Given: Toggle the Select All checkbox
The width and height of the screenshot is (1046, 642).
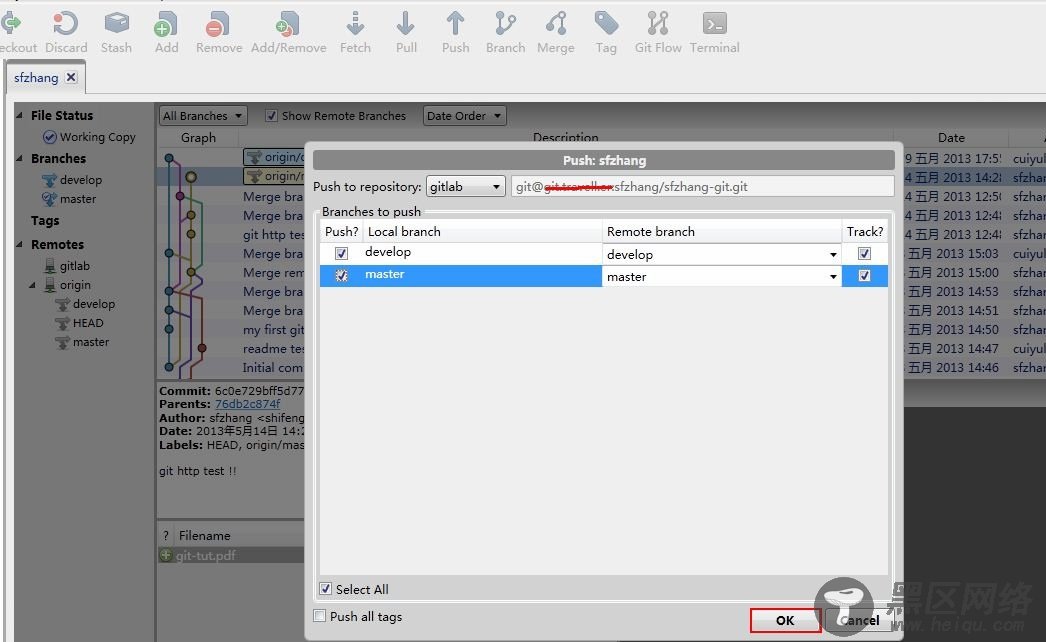Looking at the screenshot, I should (326, 589).
